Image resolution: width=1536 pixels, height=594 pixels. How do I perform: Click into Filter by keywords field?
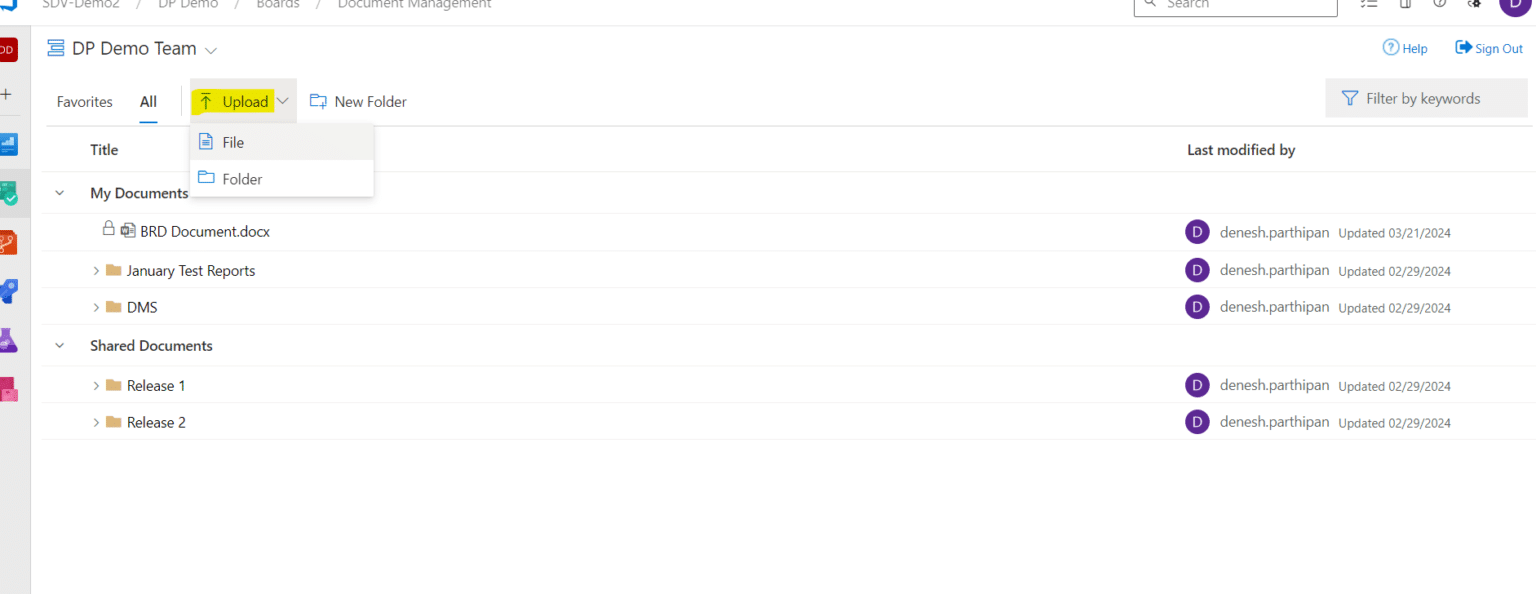(x=1427, y=98)
